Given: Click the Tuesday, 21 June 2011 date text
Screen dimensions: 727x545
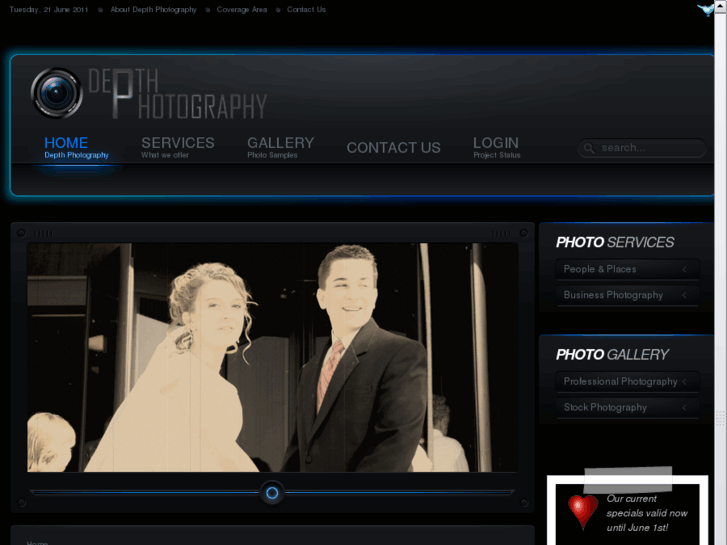Looking at the screenshot, I should coord(49,9).
